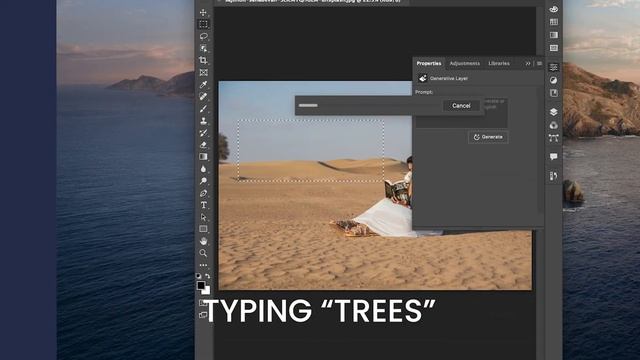Select the Lasso tool
Screen dimensions: 640x360
tap(203, 36)
